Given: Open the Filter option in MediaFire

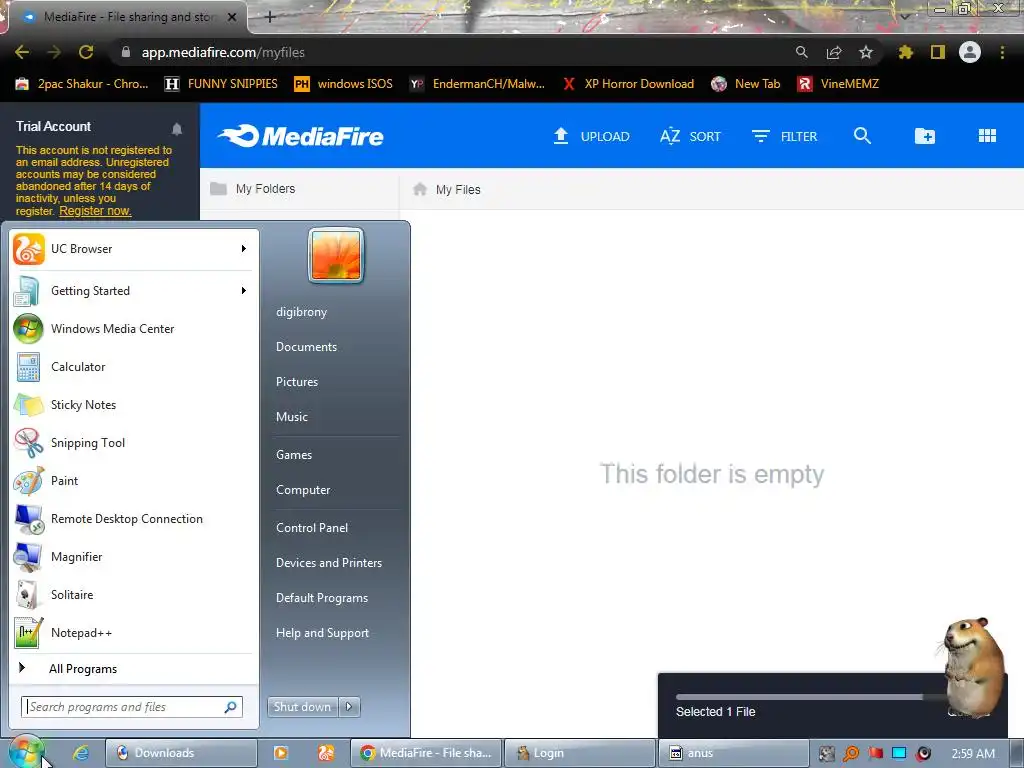Looking at the screenshot, I should point(784,136).
